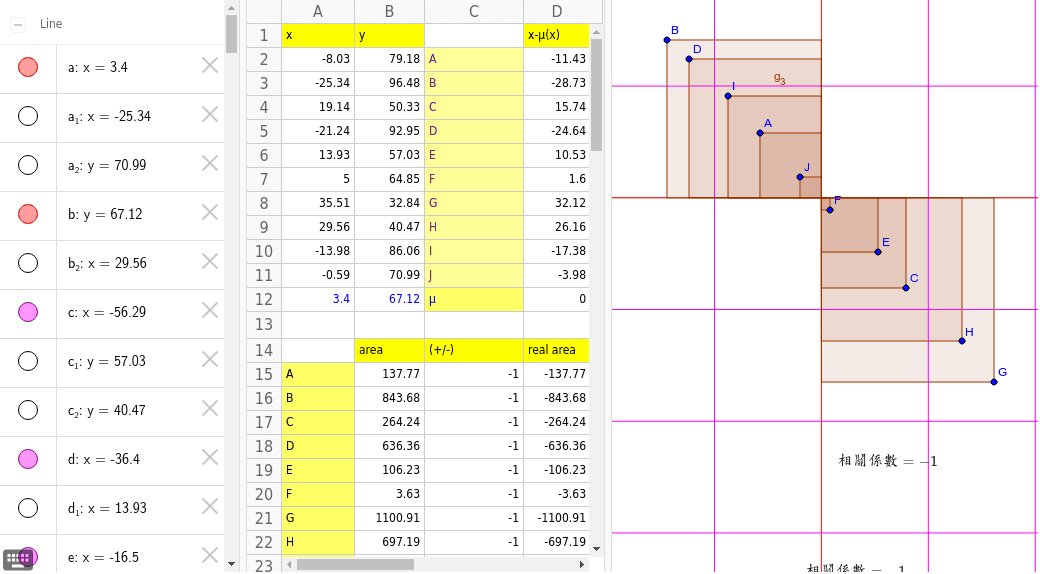Show line b₂: x = 29.56
The image size is (1040, 574).
pos(28,263)
